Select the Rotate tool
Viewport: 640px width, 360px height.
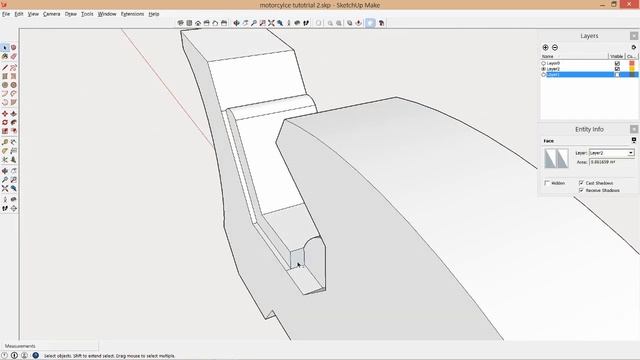[x=5, y=122]
